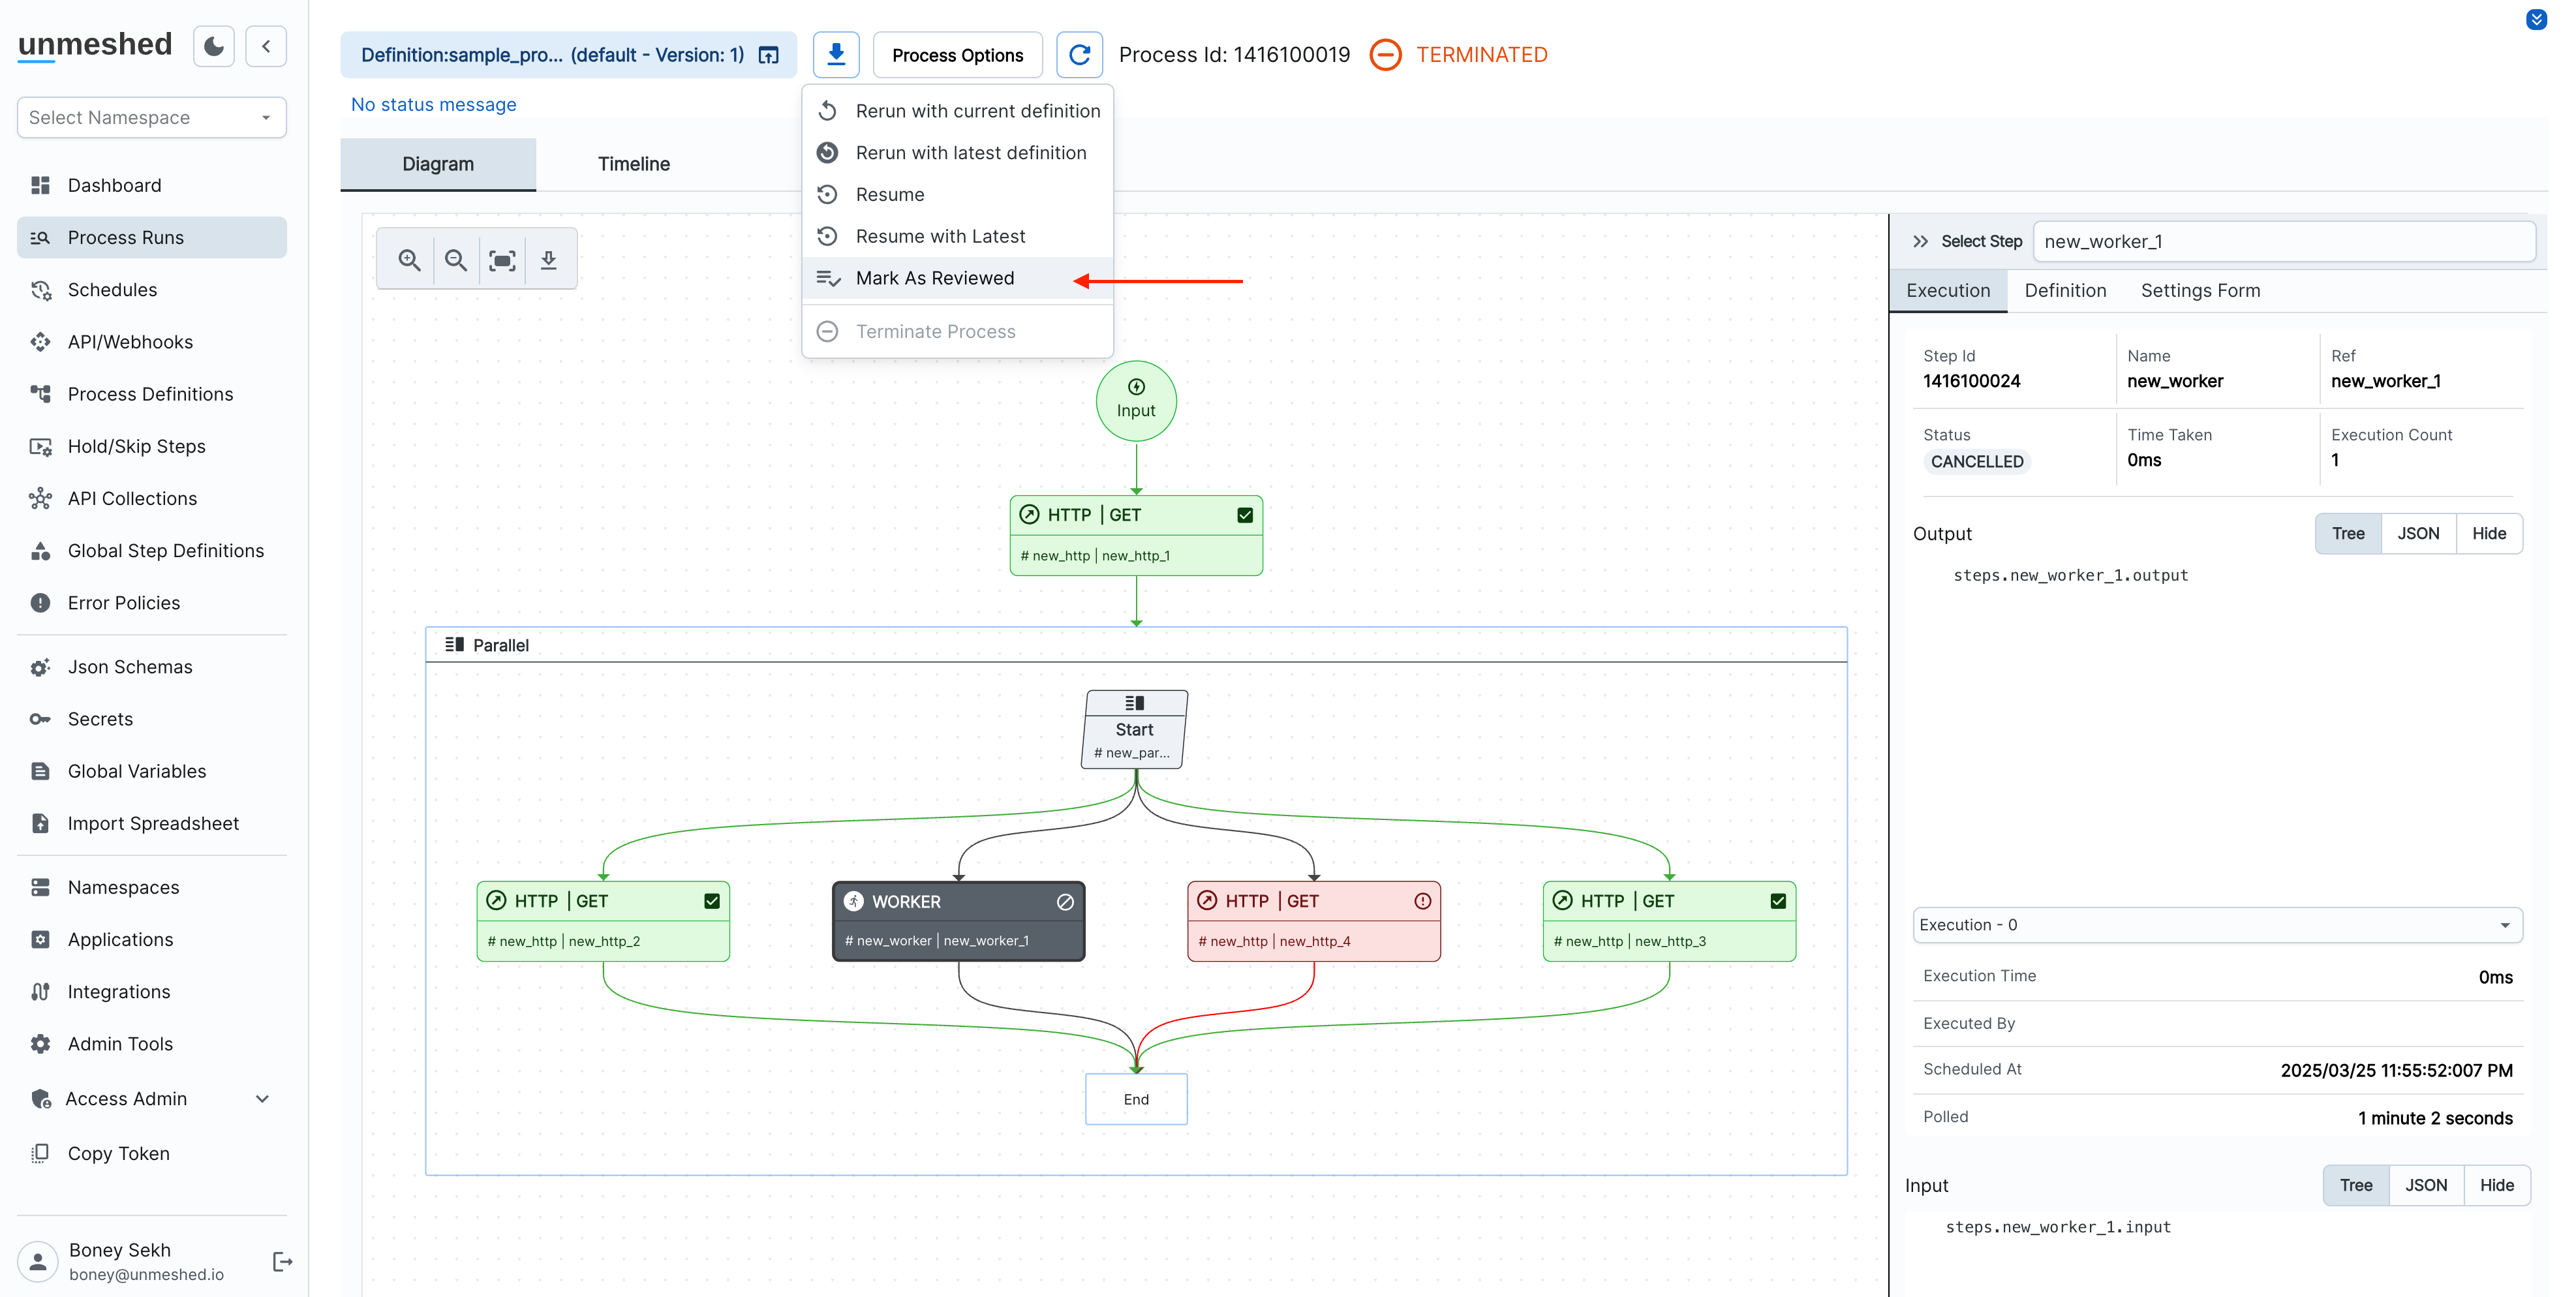Collapse the sidebar with the chevron

pos(266,46)
